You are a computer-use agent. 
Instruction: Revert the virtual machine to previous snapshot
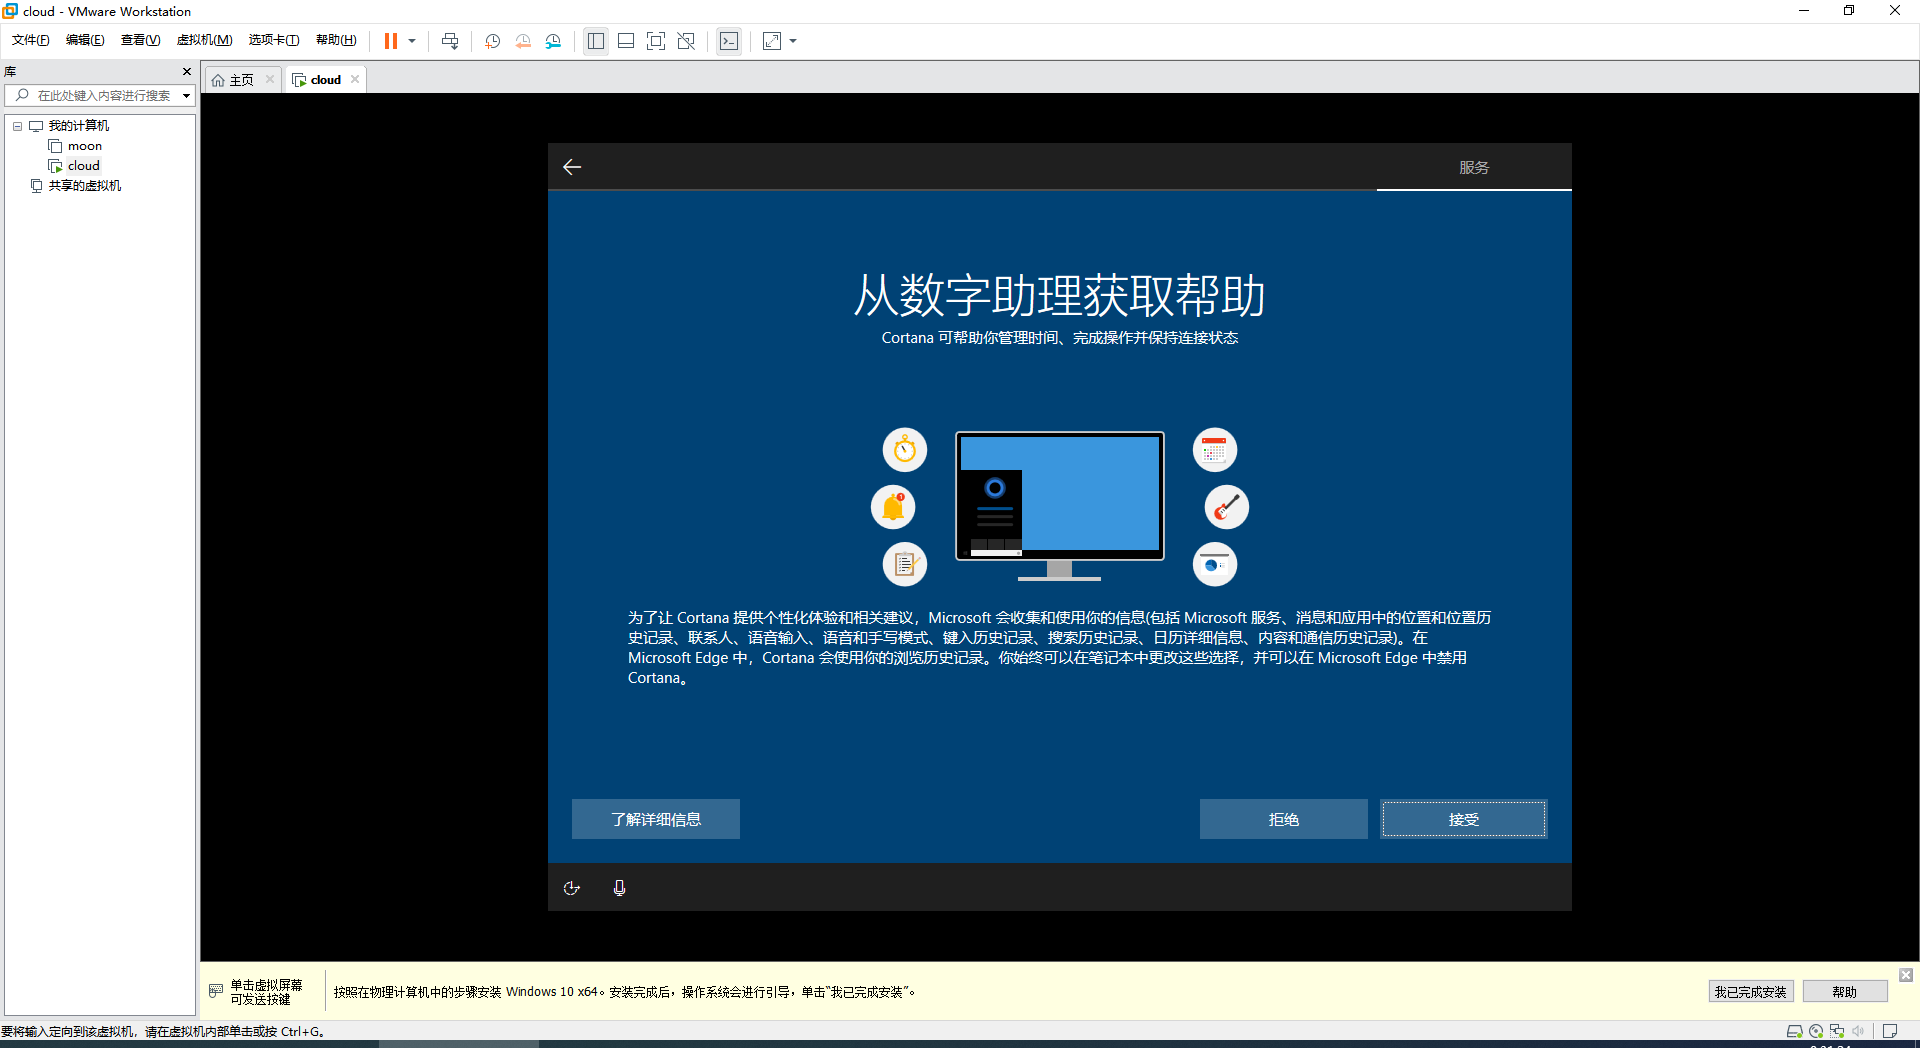(523, 41)
